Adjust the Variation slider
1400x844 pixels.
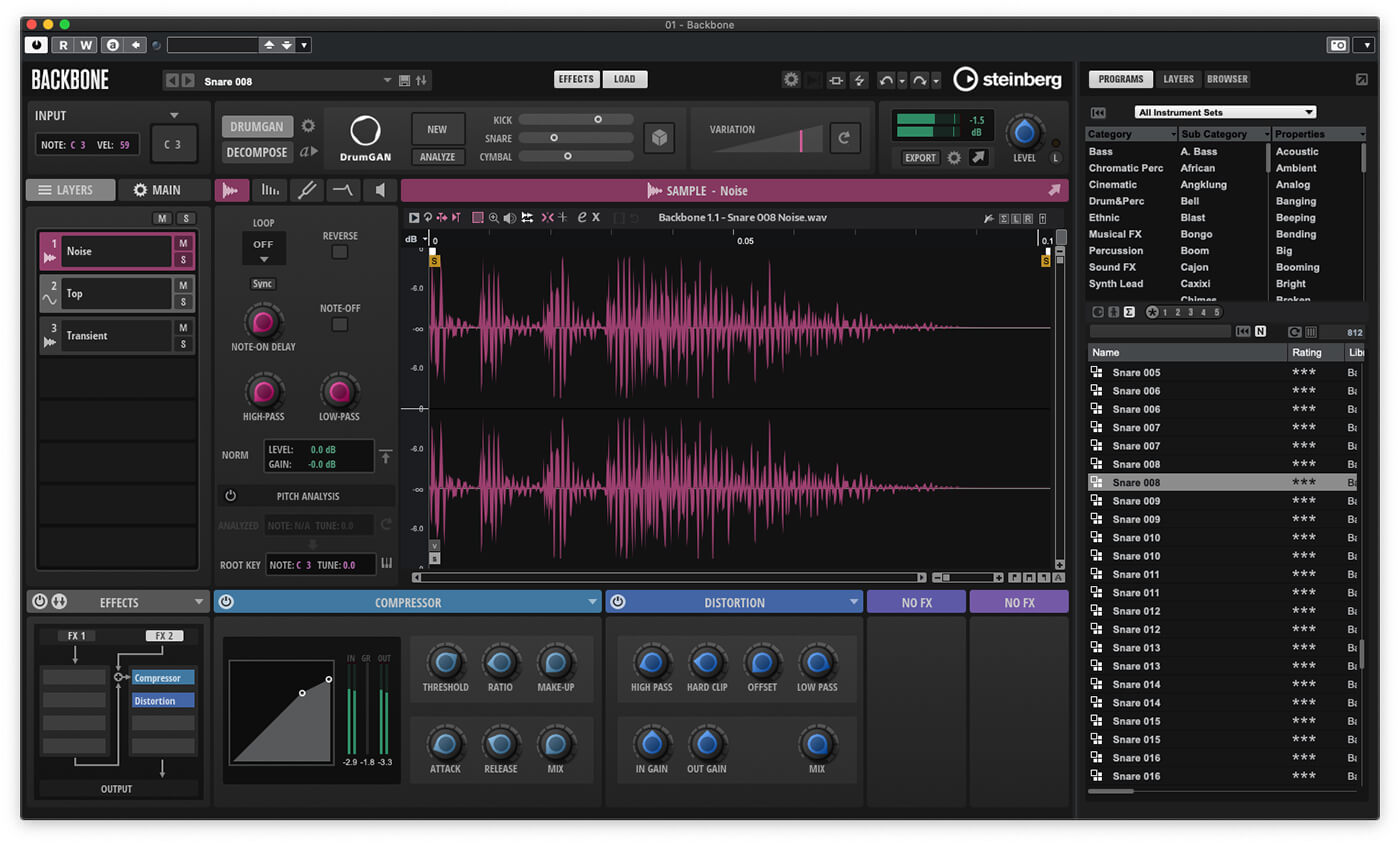pos(768,140)
